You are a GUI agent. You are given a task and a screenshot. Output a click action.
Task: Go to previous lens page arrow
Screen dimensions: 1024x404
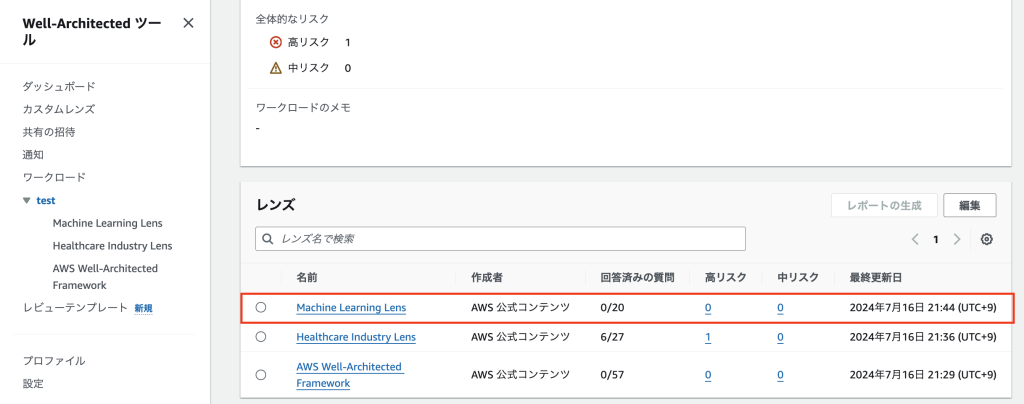(x=915, y=240)
